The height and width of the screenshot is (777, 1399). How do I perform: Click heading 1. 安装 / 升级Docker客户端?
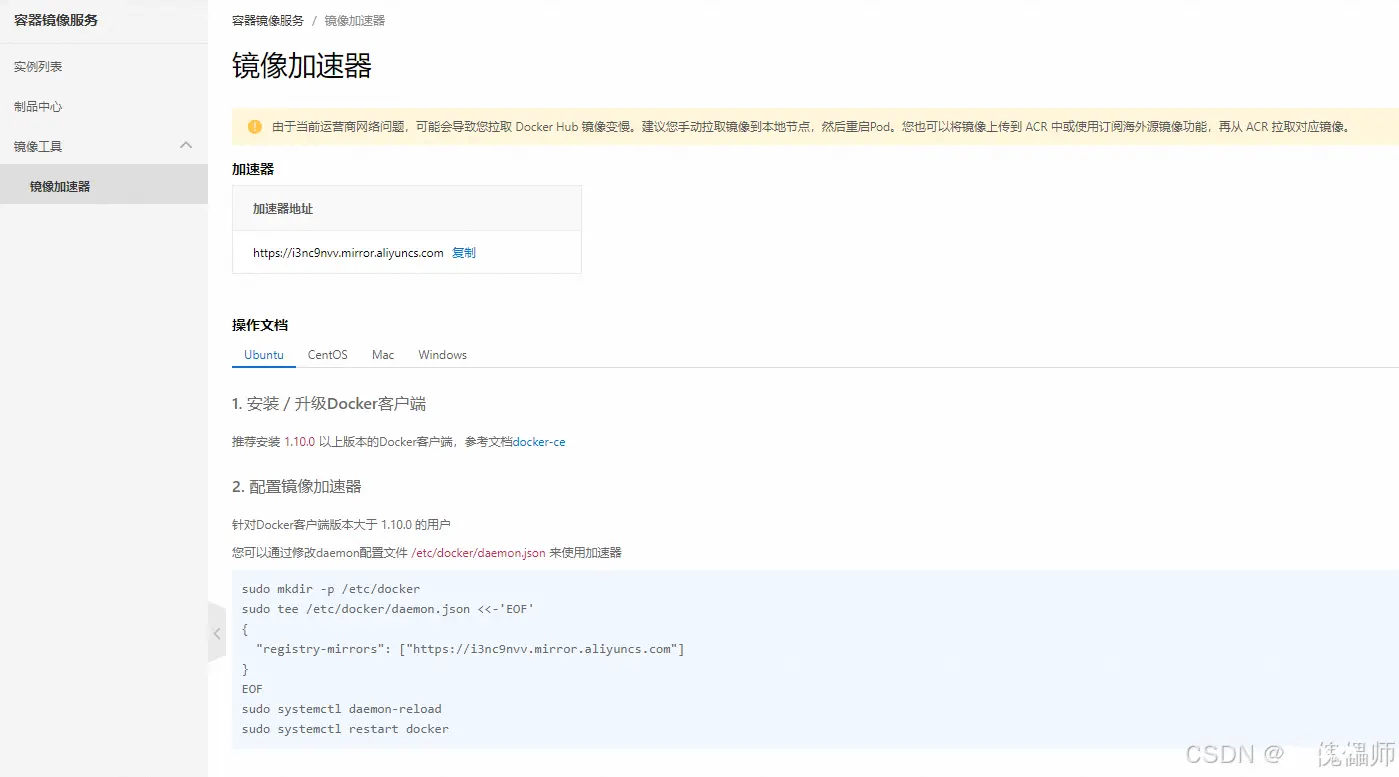[329, 404]
